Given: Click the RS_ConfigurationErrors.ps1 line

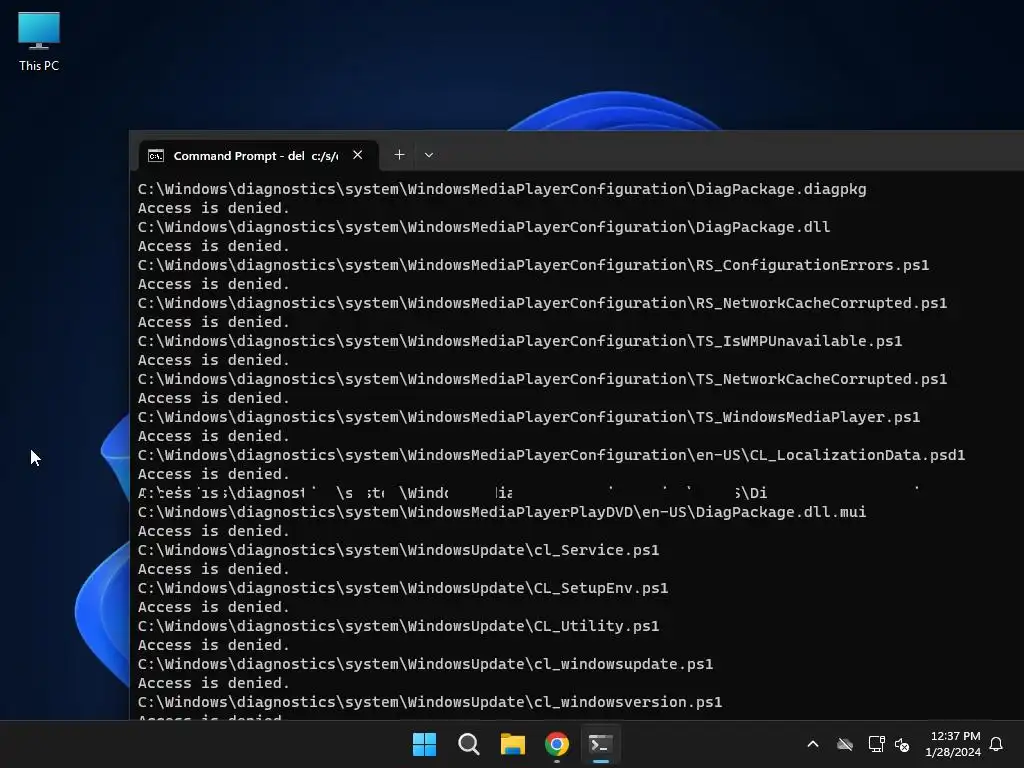Looking at the screenshot, I should (x=533, y=265).
